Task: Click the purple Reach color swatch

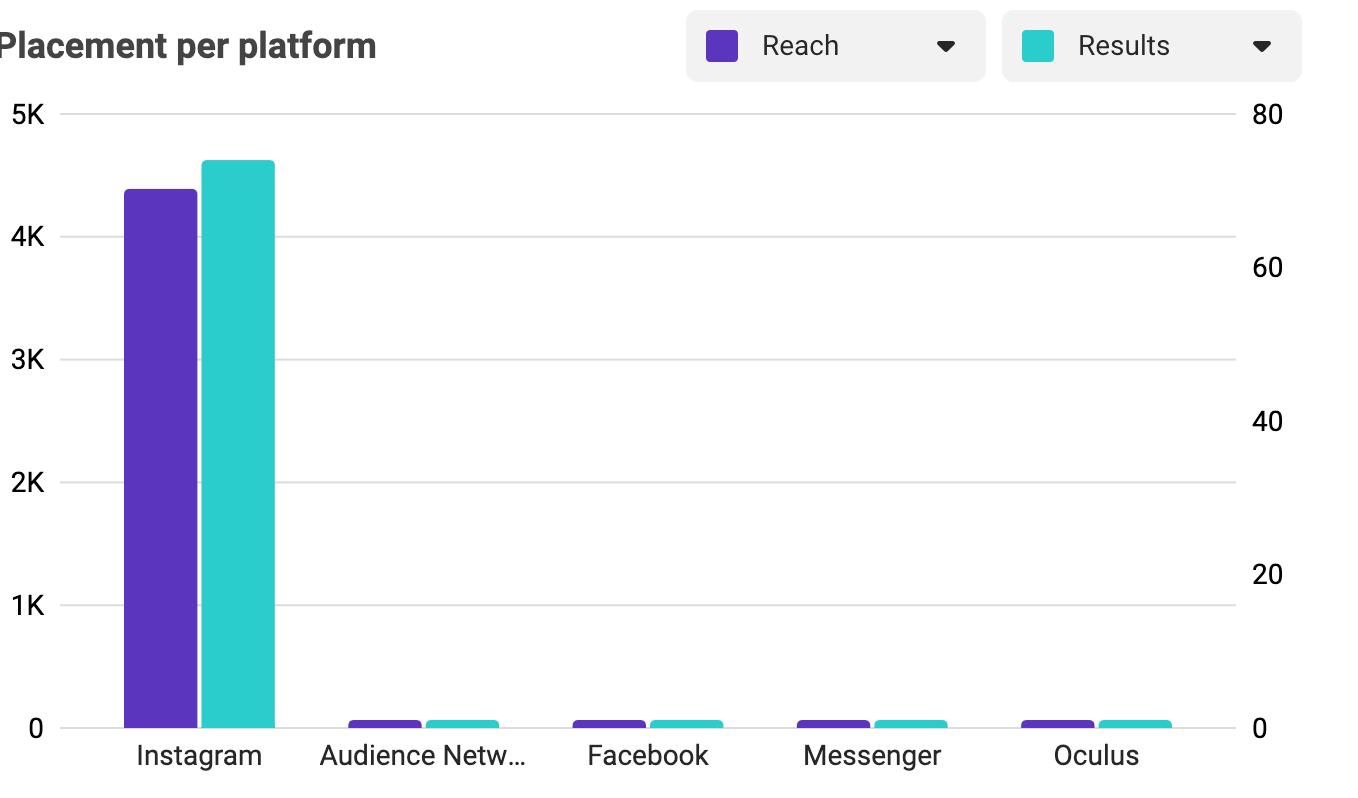Action: [722, 46]
